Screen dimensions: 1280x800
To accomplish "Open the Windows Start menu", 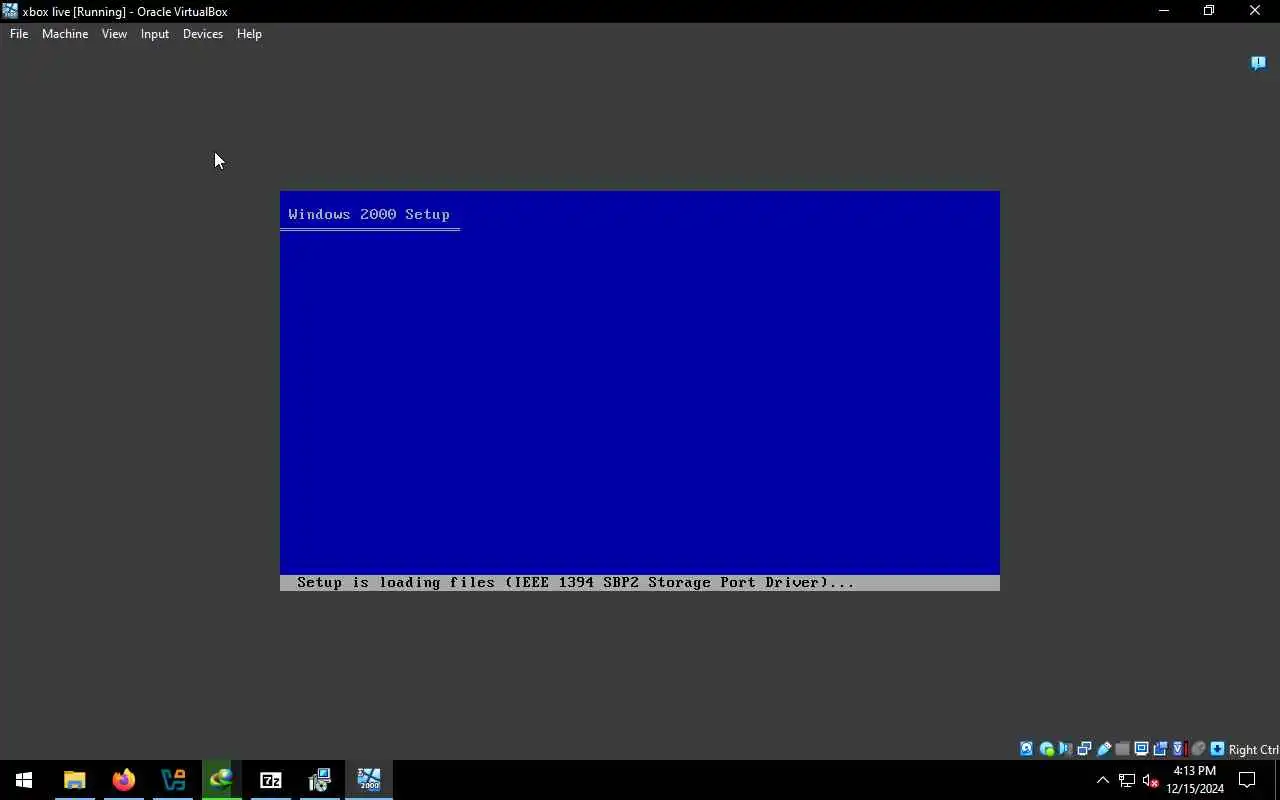I will [24, 780].
